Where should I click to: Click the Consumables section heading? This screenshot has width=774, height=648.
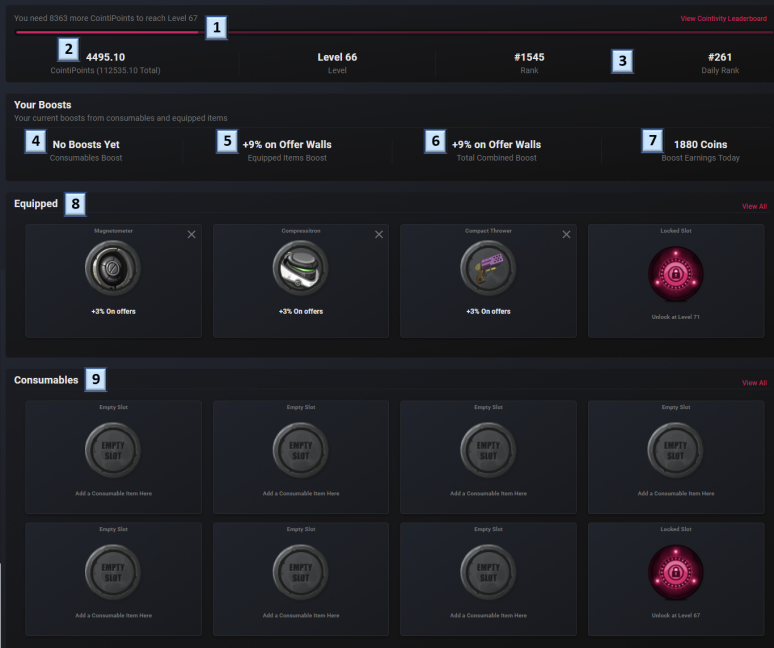tap(46, 380)
